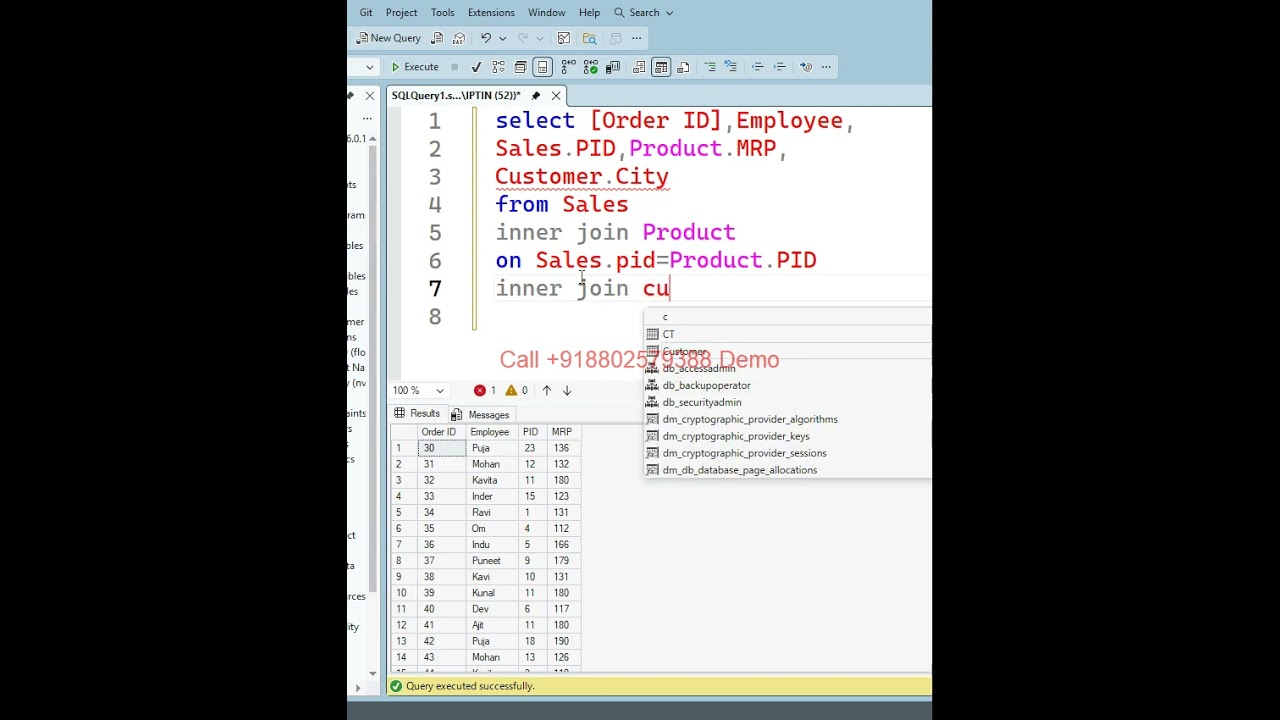Click the Decrease Indent icon
Image resolution: width=1280 pixels, height=720 pixels.
pos(757,67)
